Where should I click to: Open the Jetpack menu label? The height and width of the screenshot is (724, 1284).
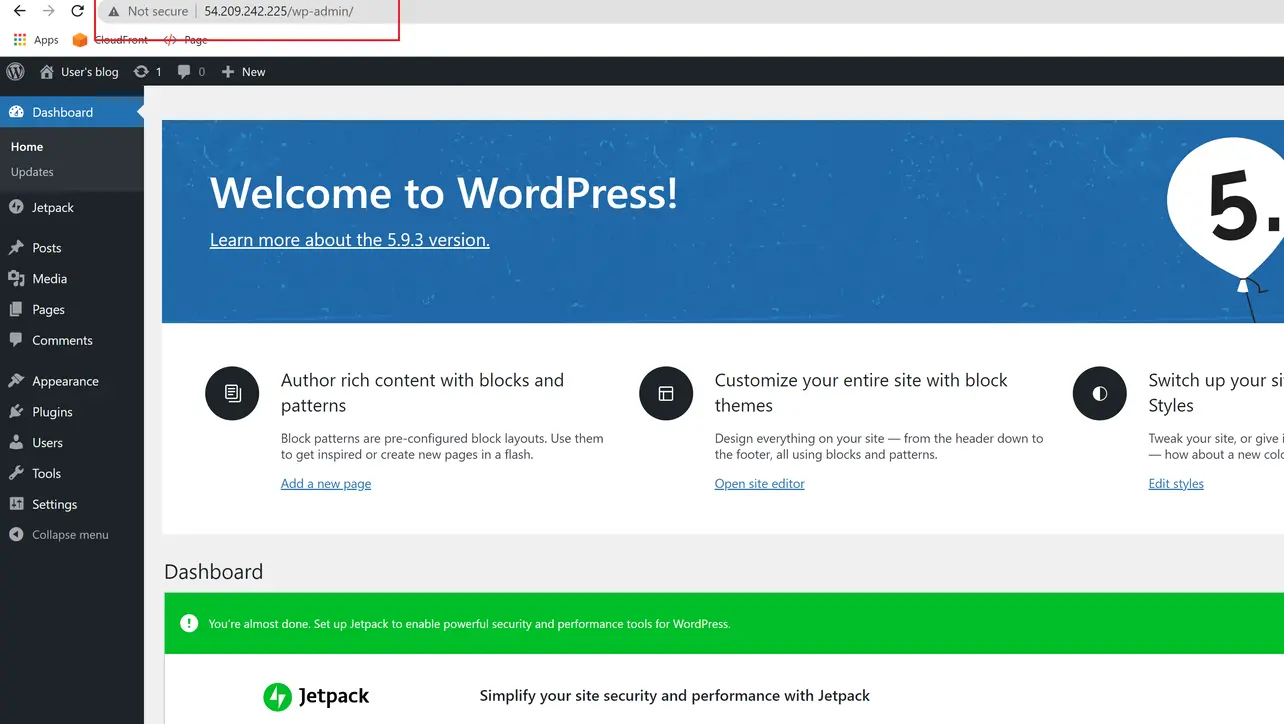[x=53, y=207]
